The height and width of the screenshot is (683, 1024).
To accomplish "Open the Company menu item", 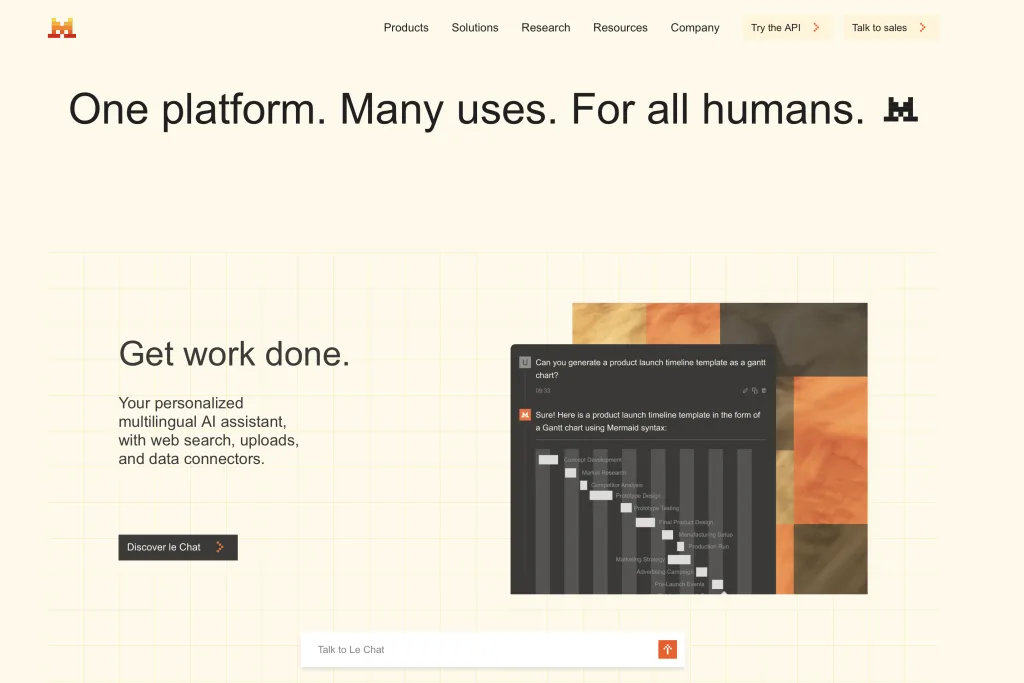I will (695, 28).
